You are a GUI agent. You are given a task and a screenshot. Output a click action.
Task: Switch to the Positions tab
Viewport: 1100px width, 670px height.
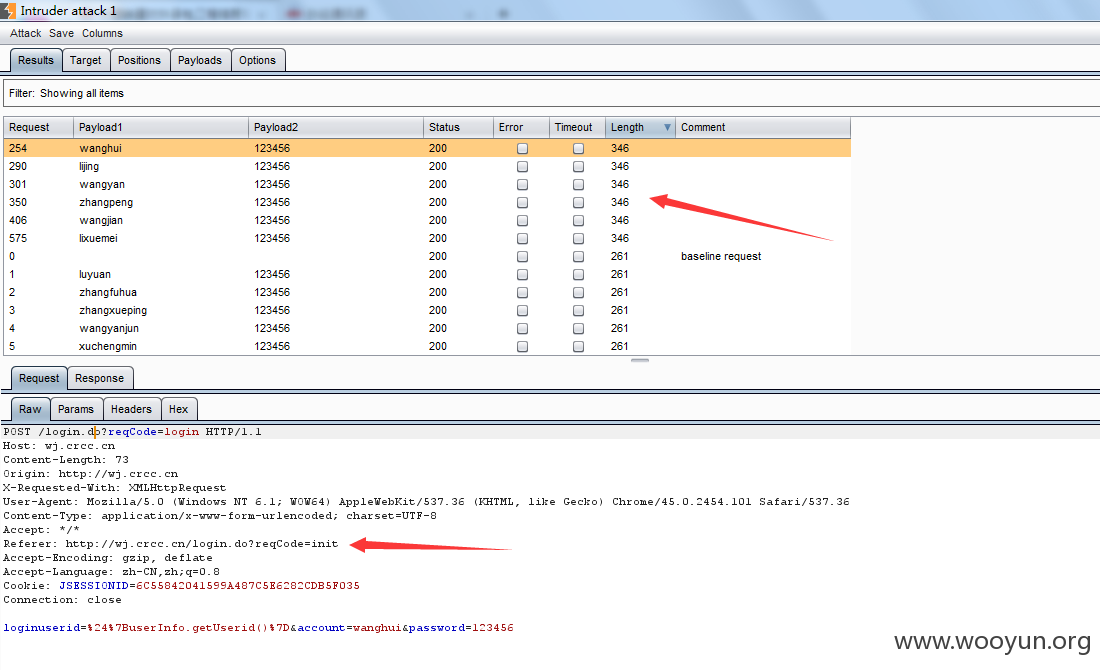(x=139, y=60)
